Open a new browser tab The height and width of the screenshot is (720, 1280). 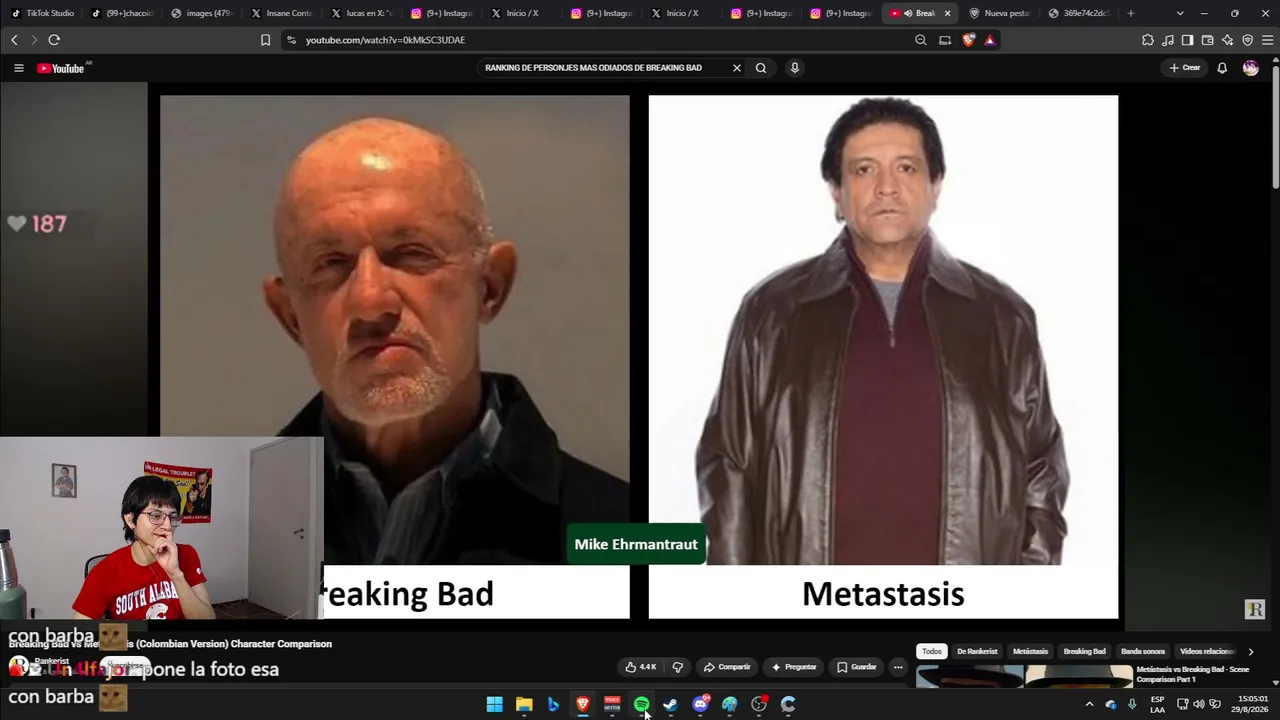(1131, 13)
